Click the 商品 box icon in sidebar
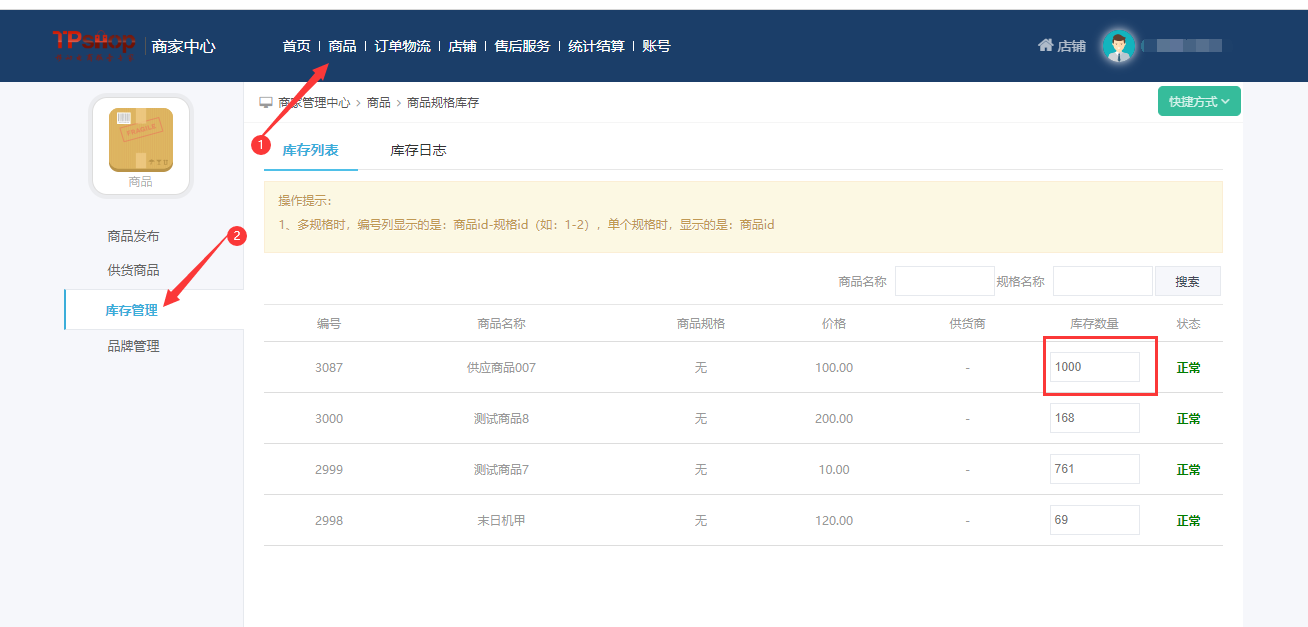The height and width of the screenshot is (627, 1308). 141,140
